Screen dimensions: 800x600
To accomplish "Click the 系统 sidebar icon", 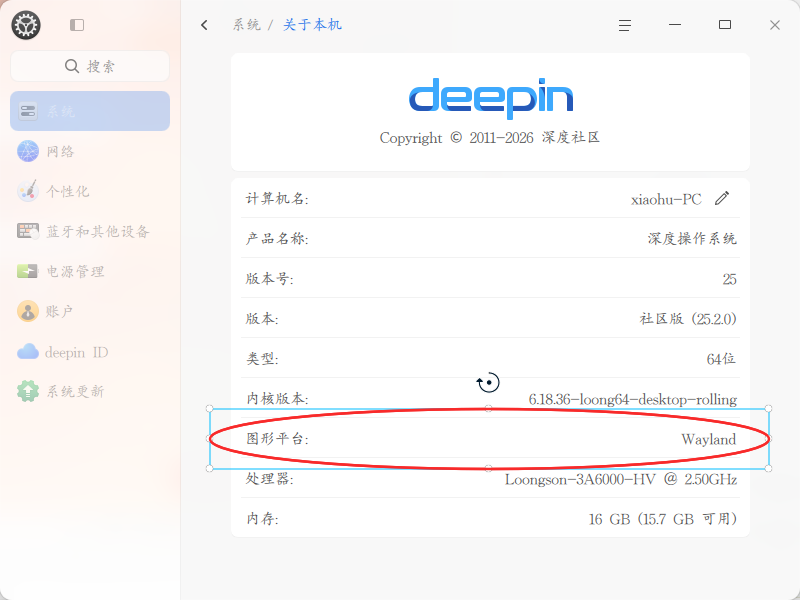I will 28,111.
